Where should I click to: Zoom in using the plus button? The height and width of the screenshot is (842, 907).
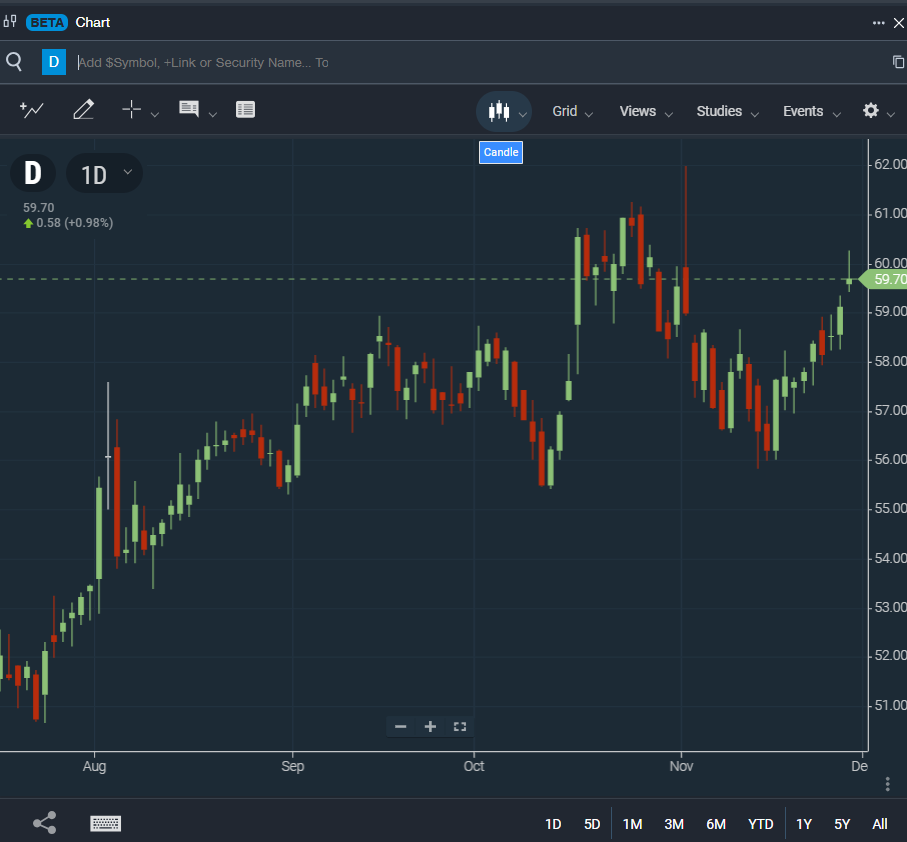[x=430, y=726]
